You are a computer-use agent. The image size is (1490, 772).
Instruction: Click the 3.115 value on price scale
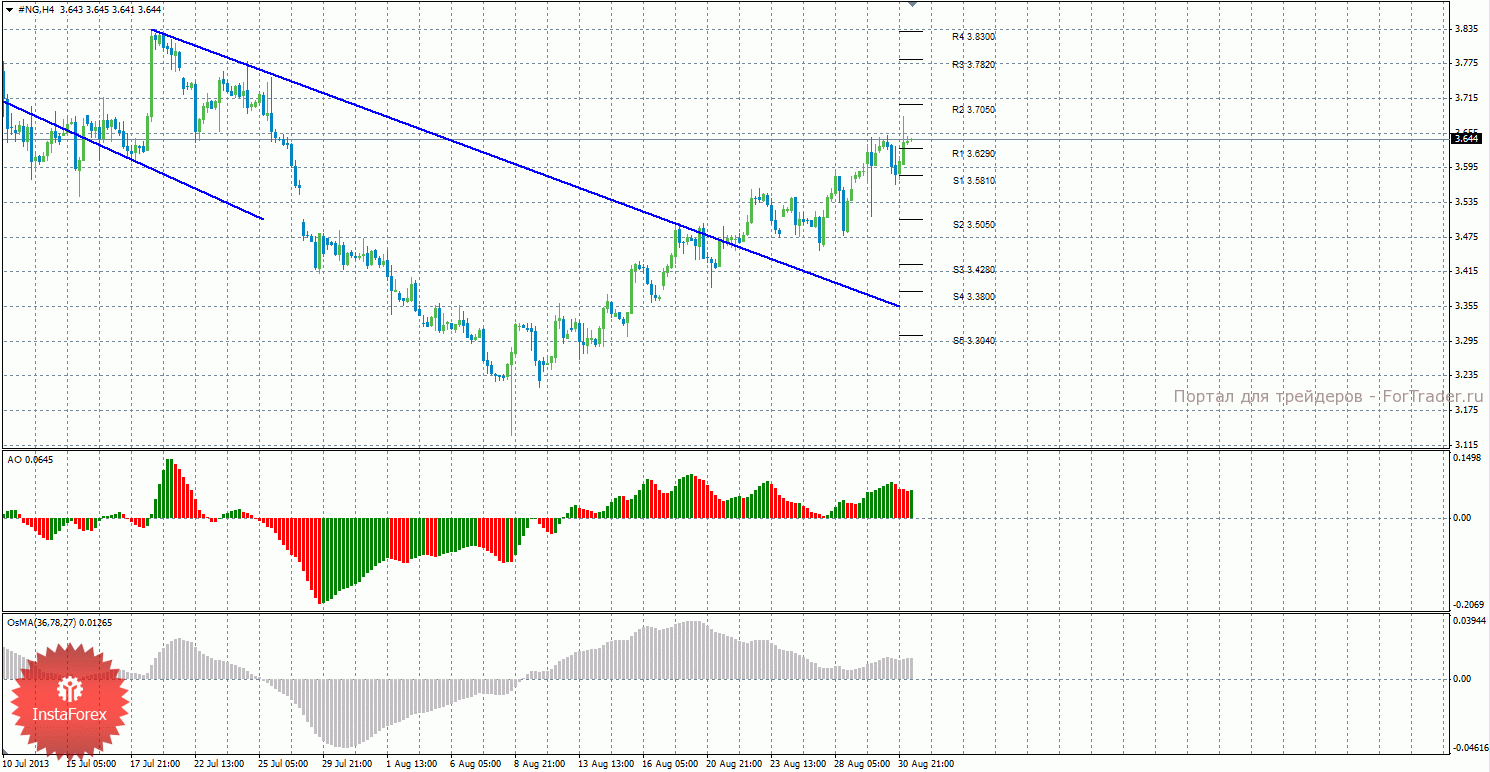tap(1467, 444)
